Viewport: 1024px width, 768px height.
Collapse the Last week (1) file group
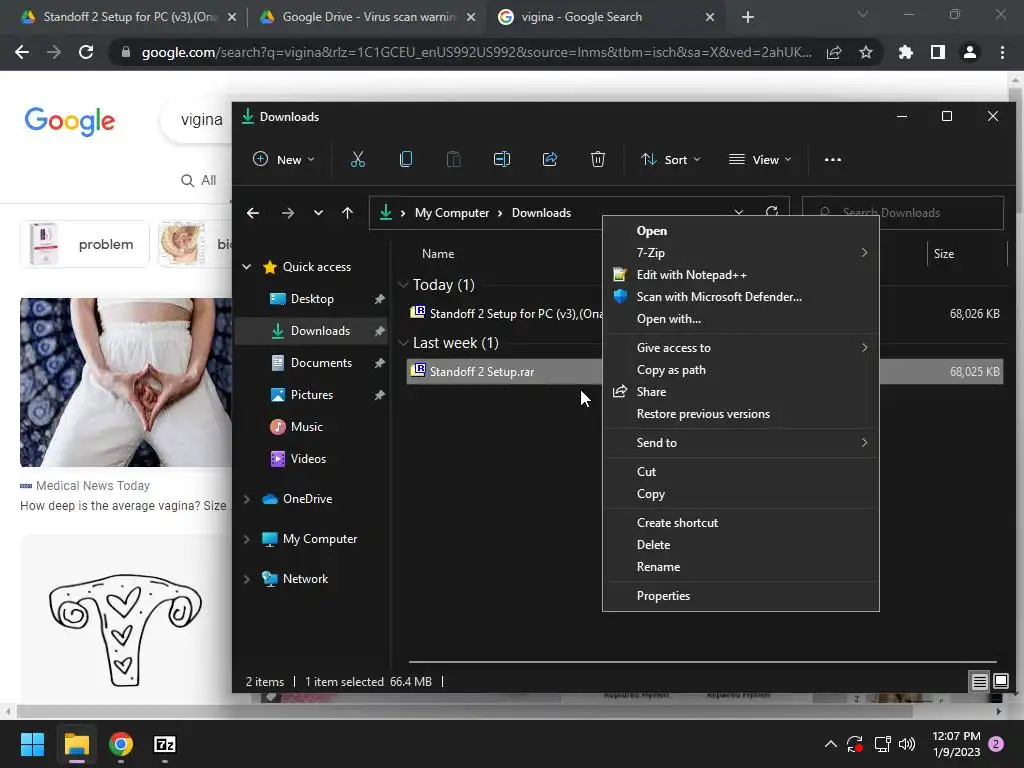(404, 343)
